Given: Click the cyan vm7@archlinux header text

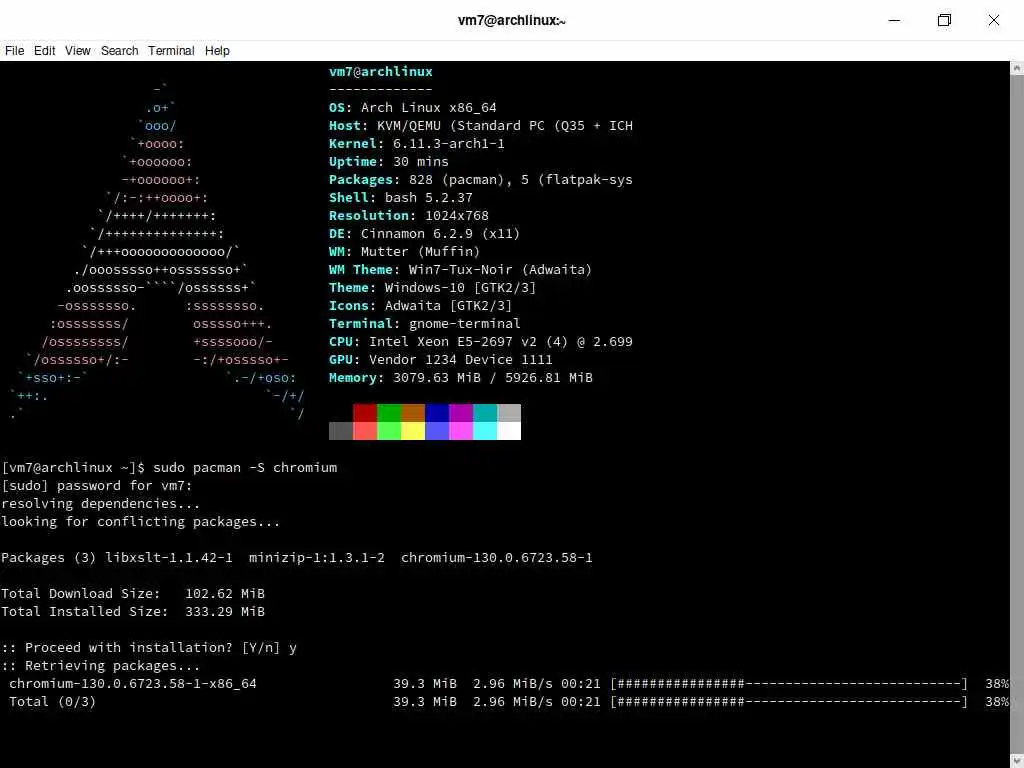Looking at the screenshot, I should [381, 72].
